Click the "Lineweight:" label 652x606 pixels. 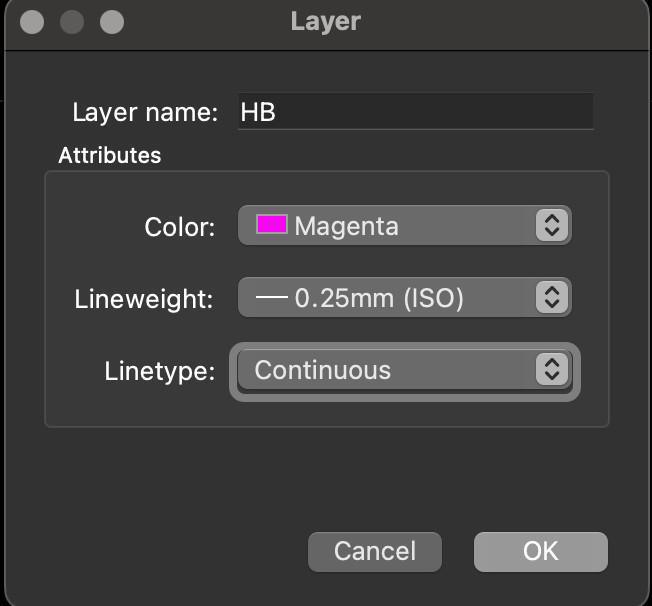point(144,299)
